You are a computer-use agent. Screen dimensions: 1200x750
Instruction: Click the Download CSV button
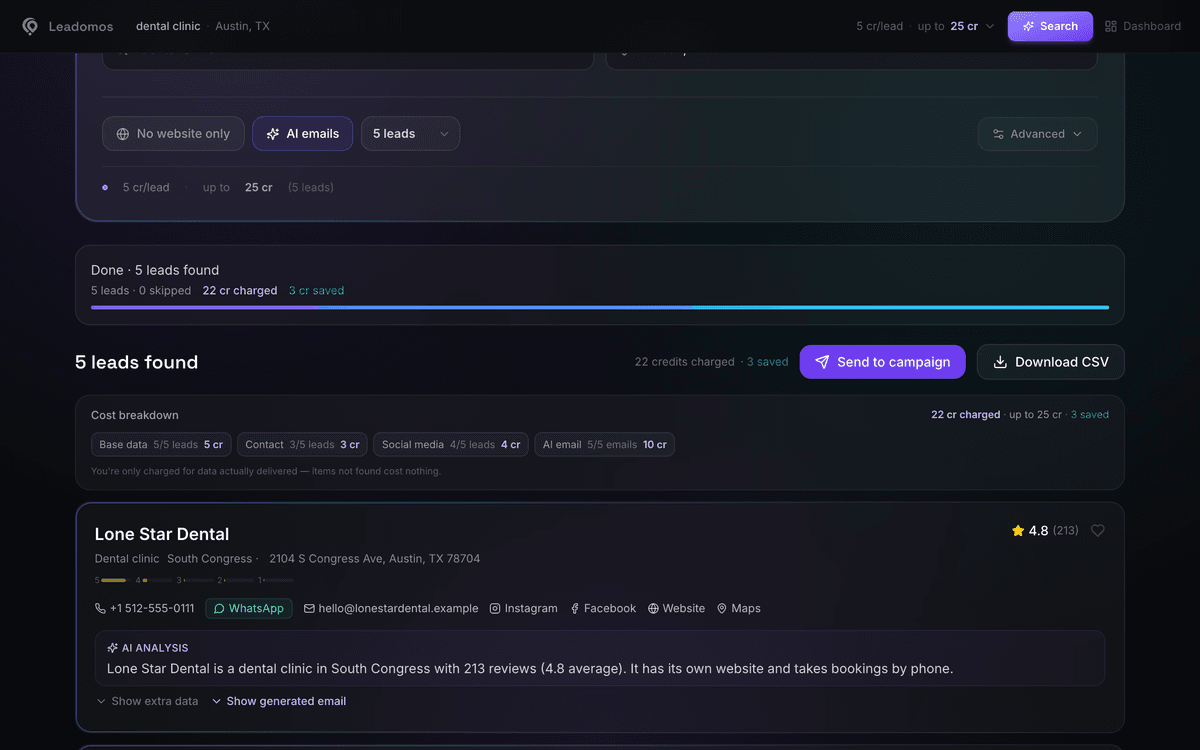(x=1051, y=362)
